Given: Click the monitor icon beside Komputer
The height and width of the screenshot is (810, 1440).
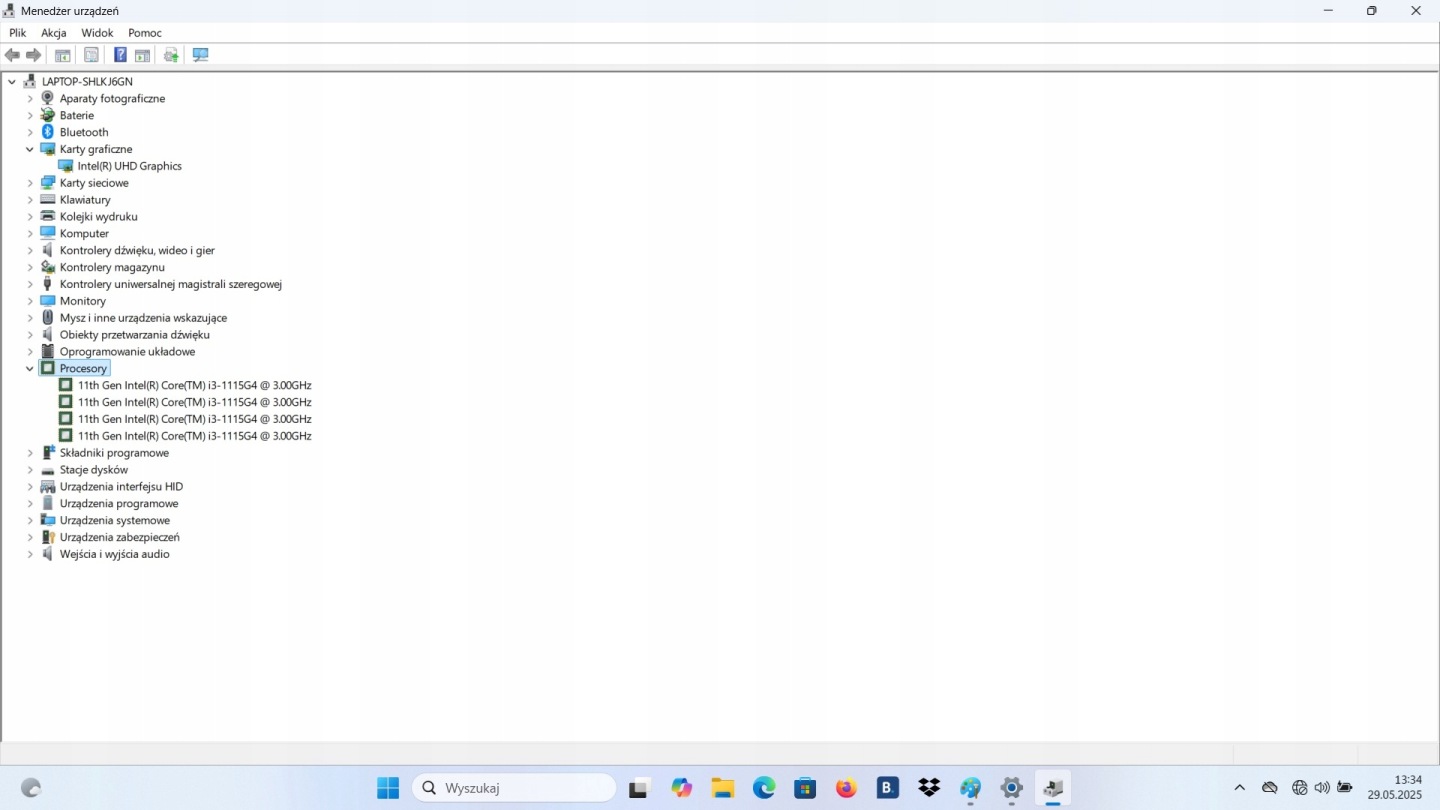Looking at the screenshot, I should pos(48,233).
